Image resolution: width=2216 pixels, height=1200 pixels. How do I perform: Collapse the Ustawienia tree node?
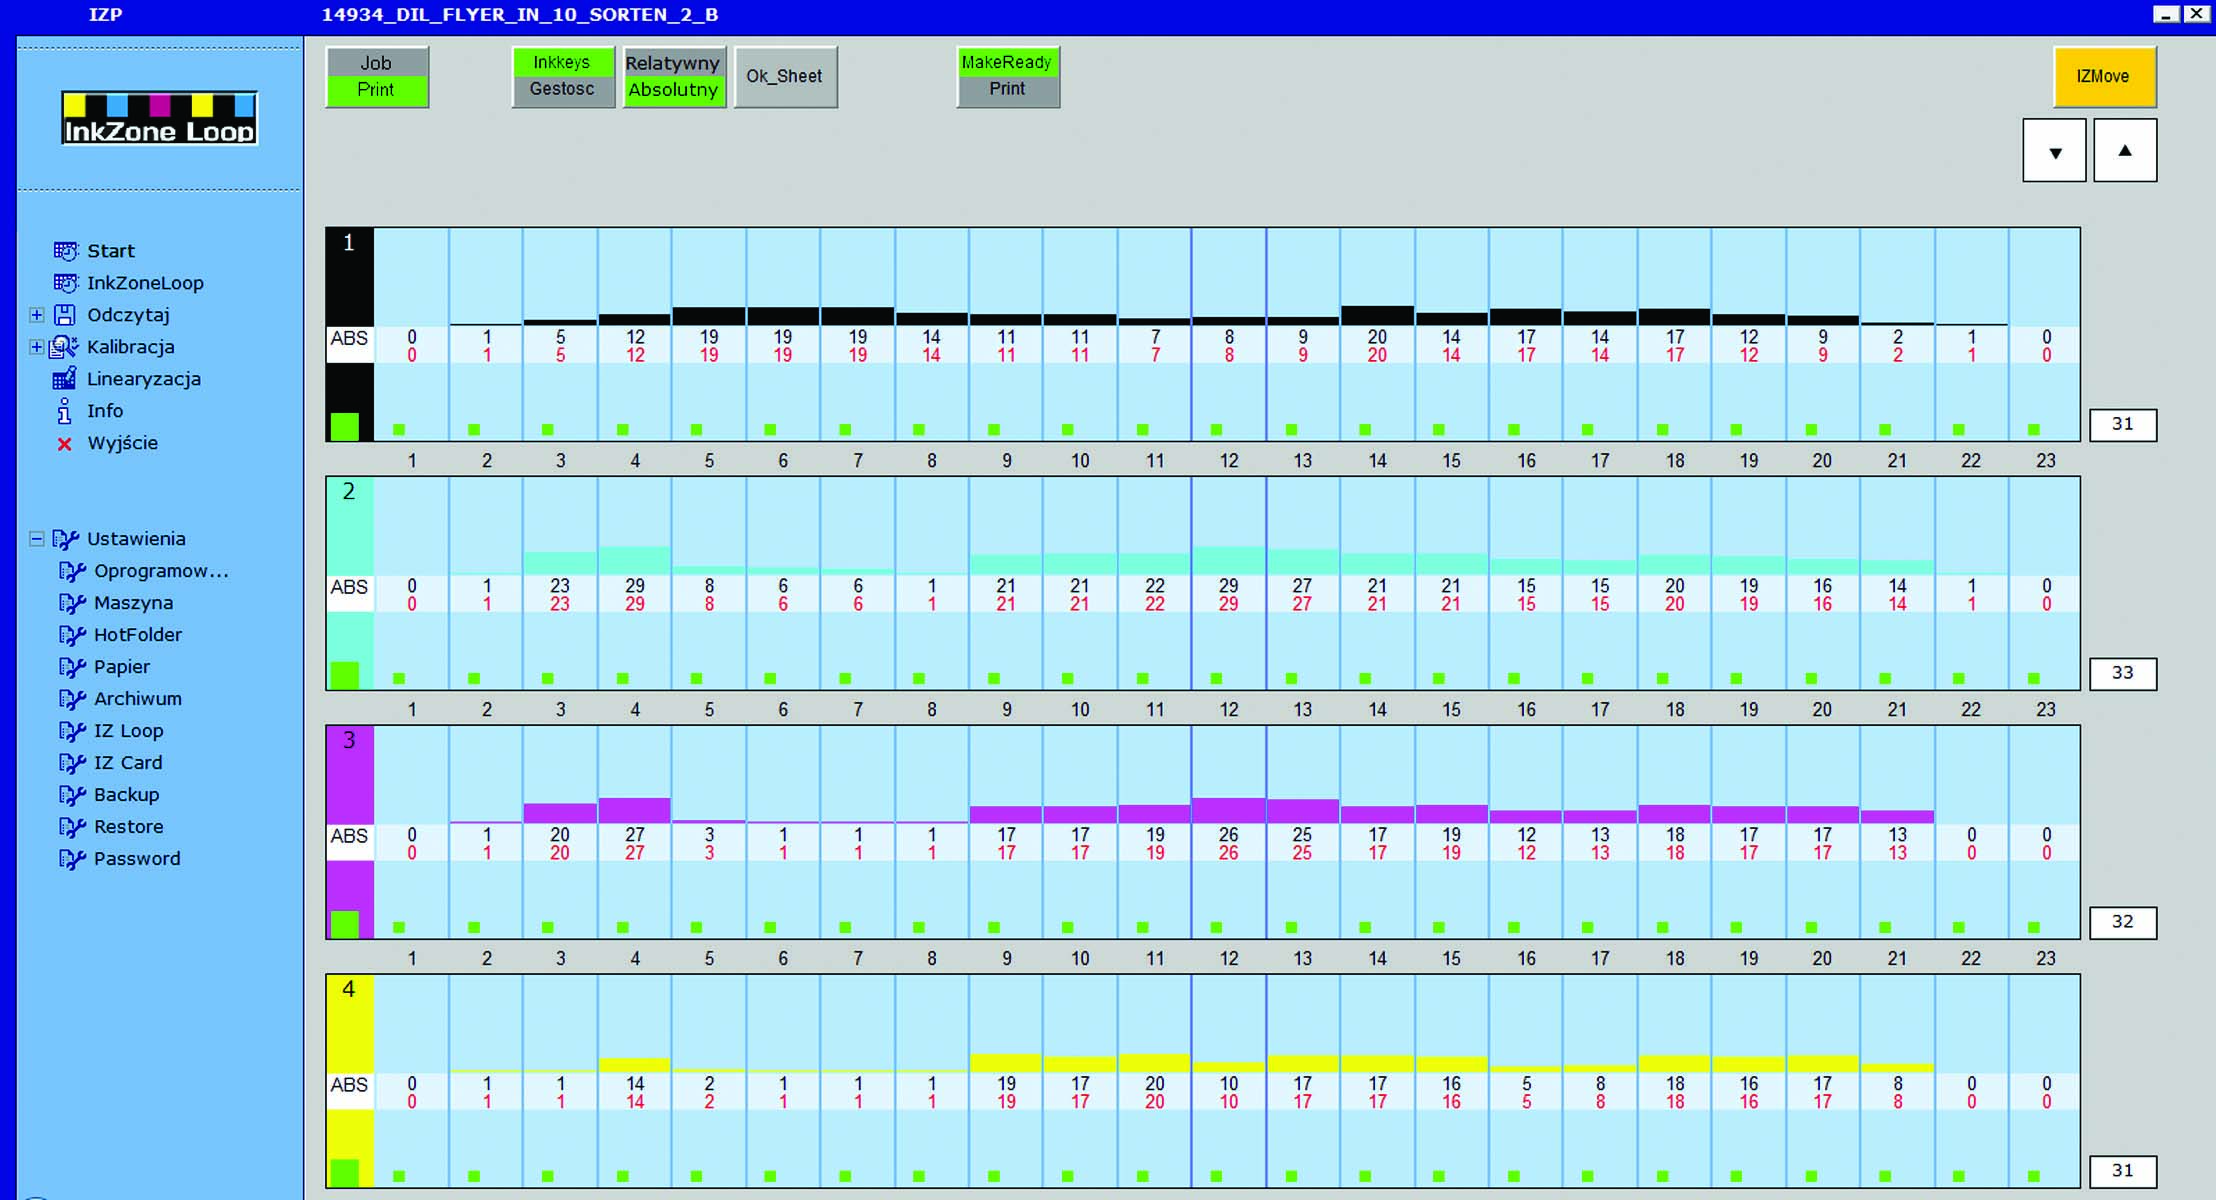pos(37,539)
